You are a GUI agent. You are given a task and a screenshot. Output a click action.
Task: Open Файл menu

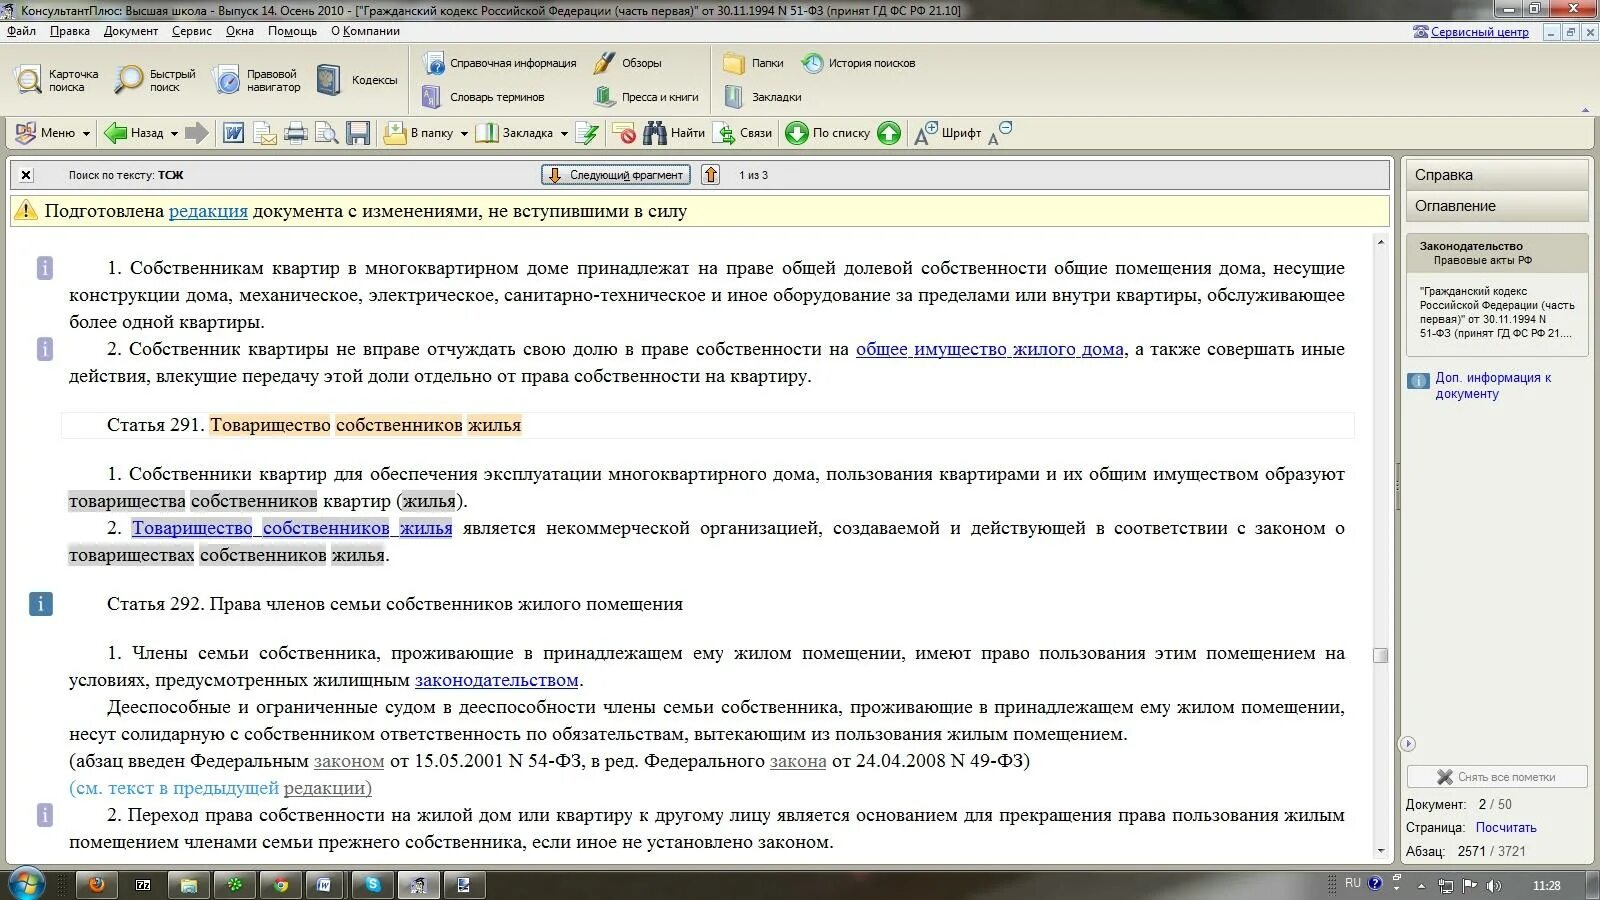coord(21,31)
